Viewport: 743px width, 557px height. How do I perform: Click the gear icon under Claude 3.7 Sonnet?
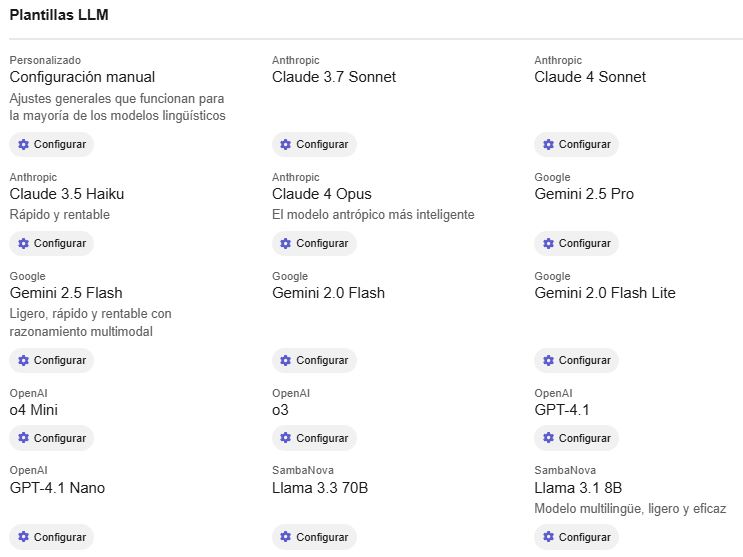tap(286, 145)
